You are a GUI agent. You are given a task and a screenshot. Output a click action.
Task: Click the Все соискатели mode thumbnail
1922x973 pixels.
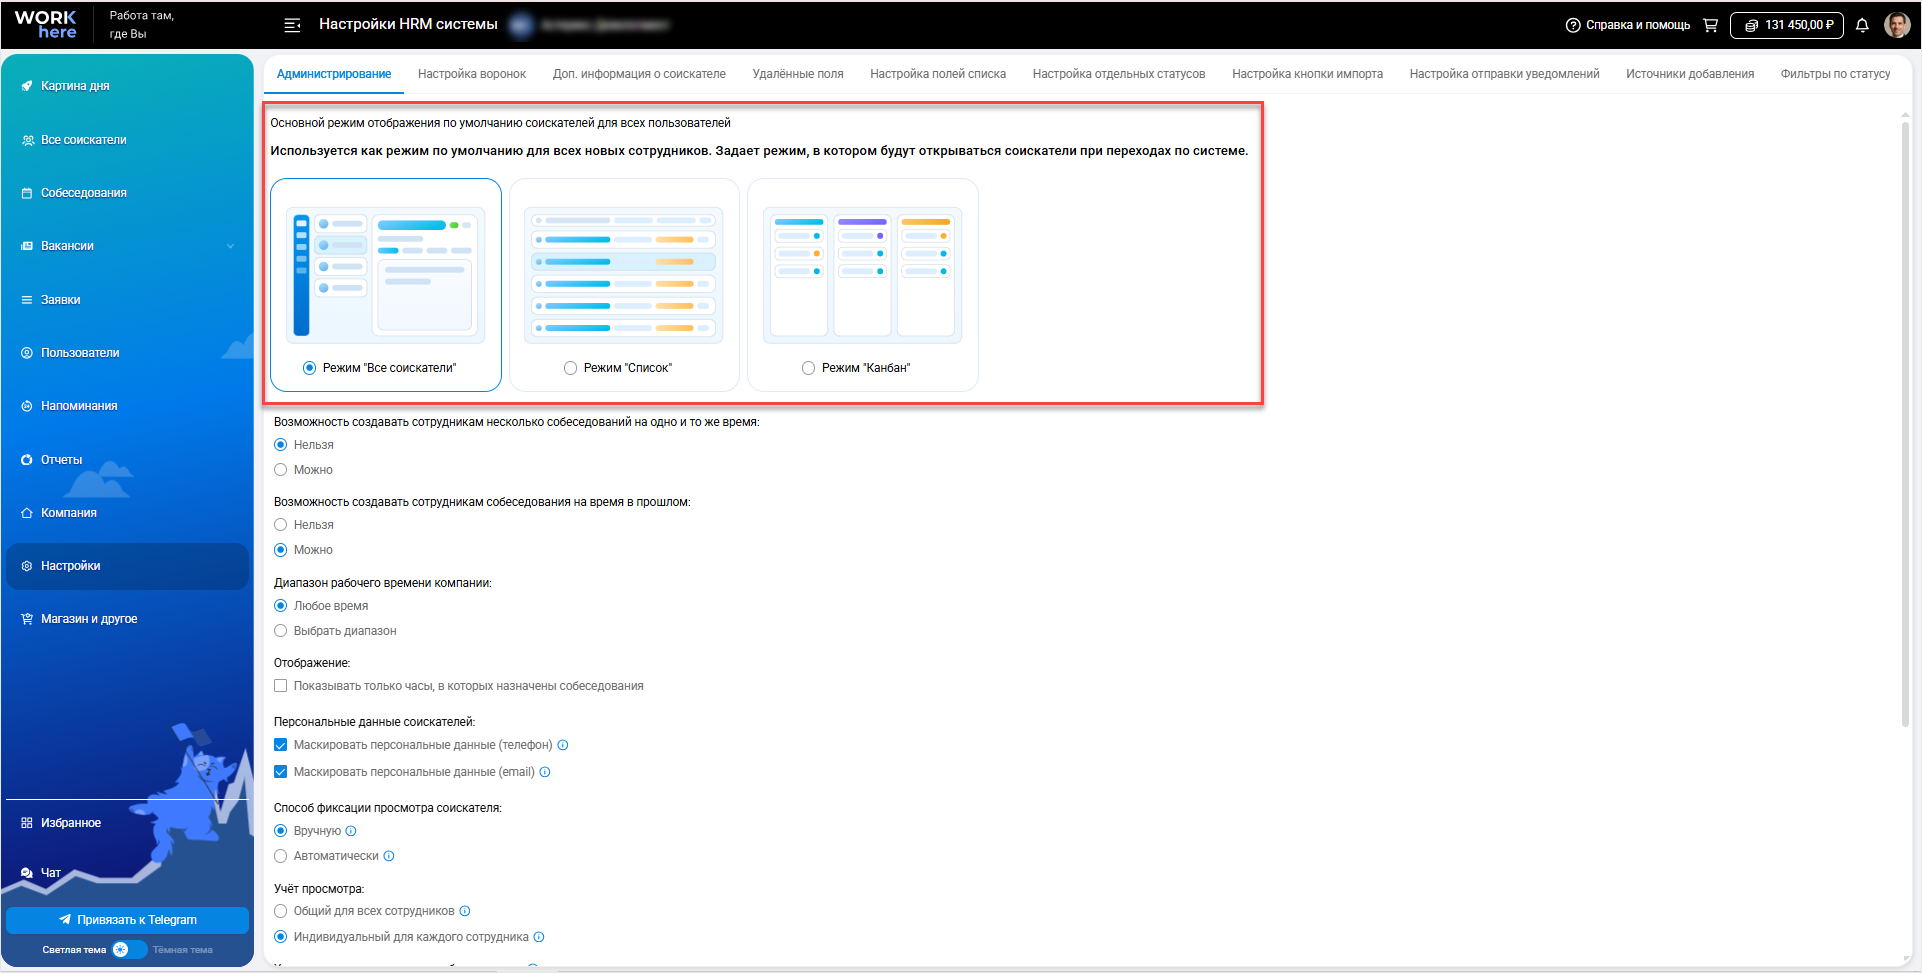[x=386, y=275]
